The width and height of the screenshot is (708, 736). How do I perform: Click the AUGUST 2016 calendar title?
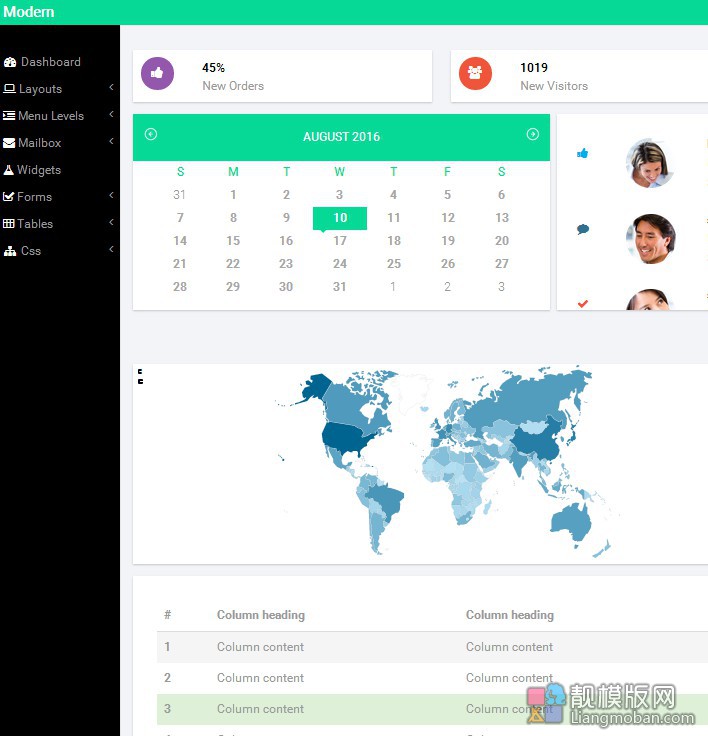tap(341, 137)
